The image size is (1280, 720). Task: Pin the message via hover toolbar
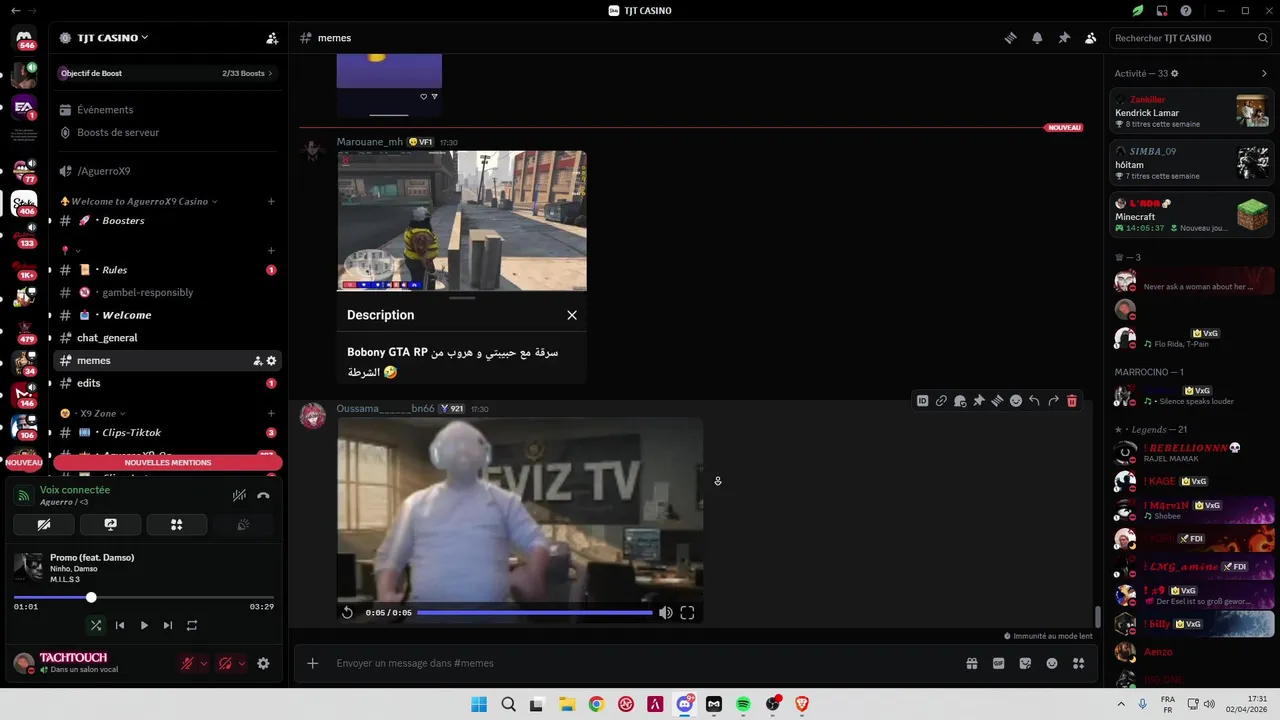978,401
